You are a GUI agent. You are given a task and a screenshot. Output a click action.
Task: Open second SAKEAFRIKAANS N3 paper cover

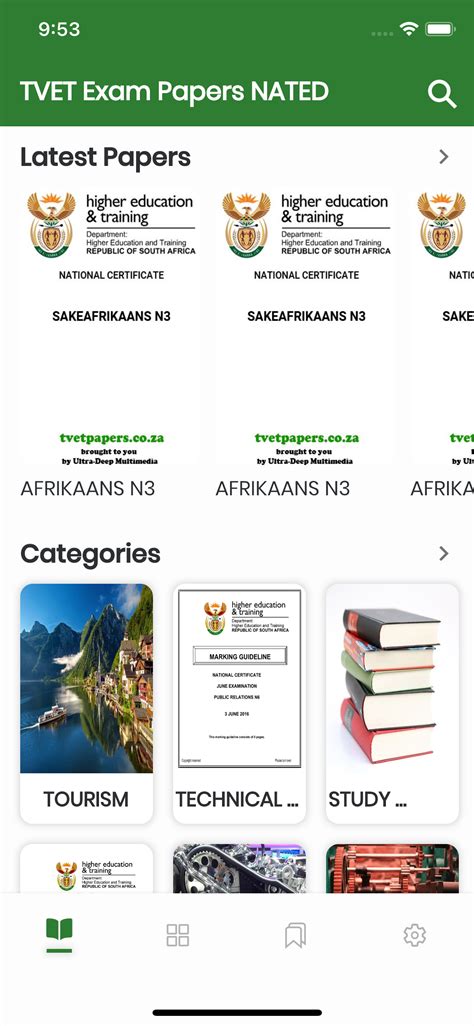[306, 328]
